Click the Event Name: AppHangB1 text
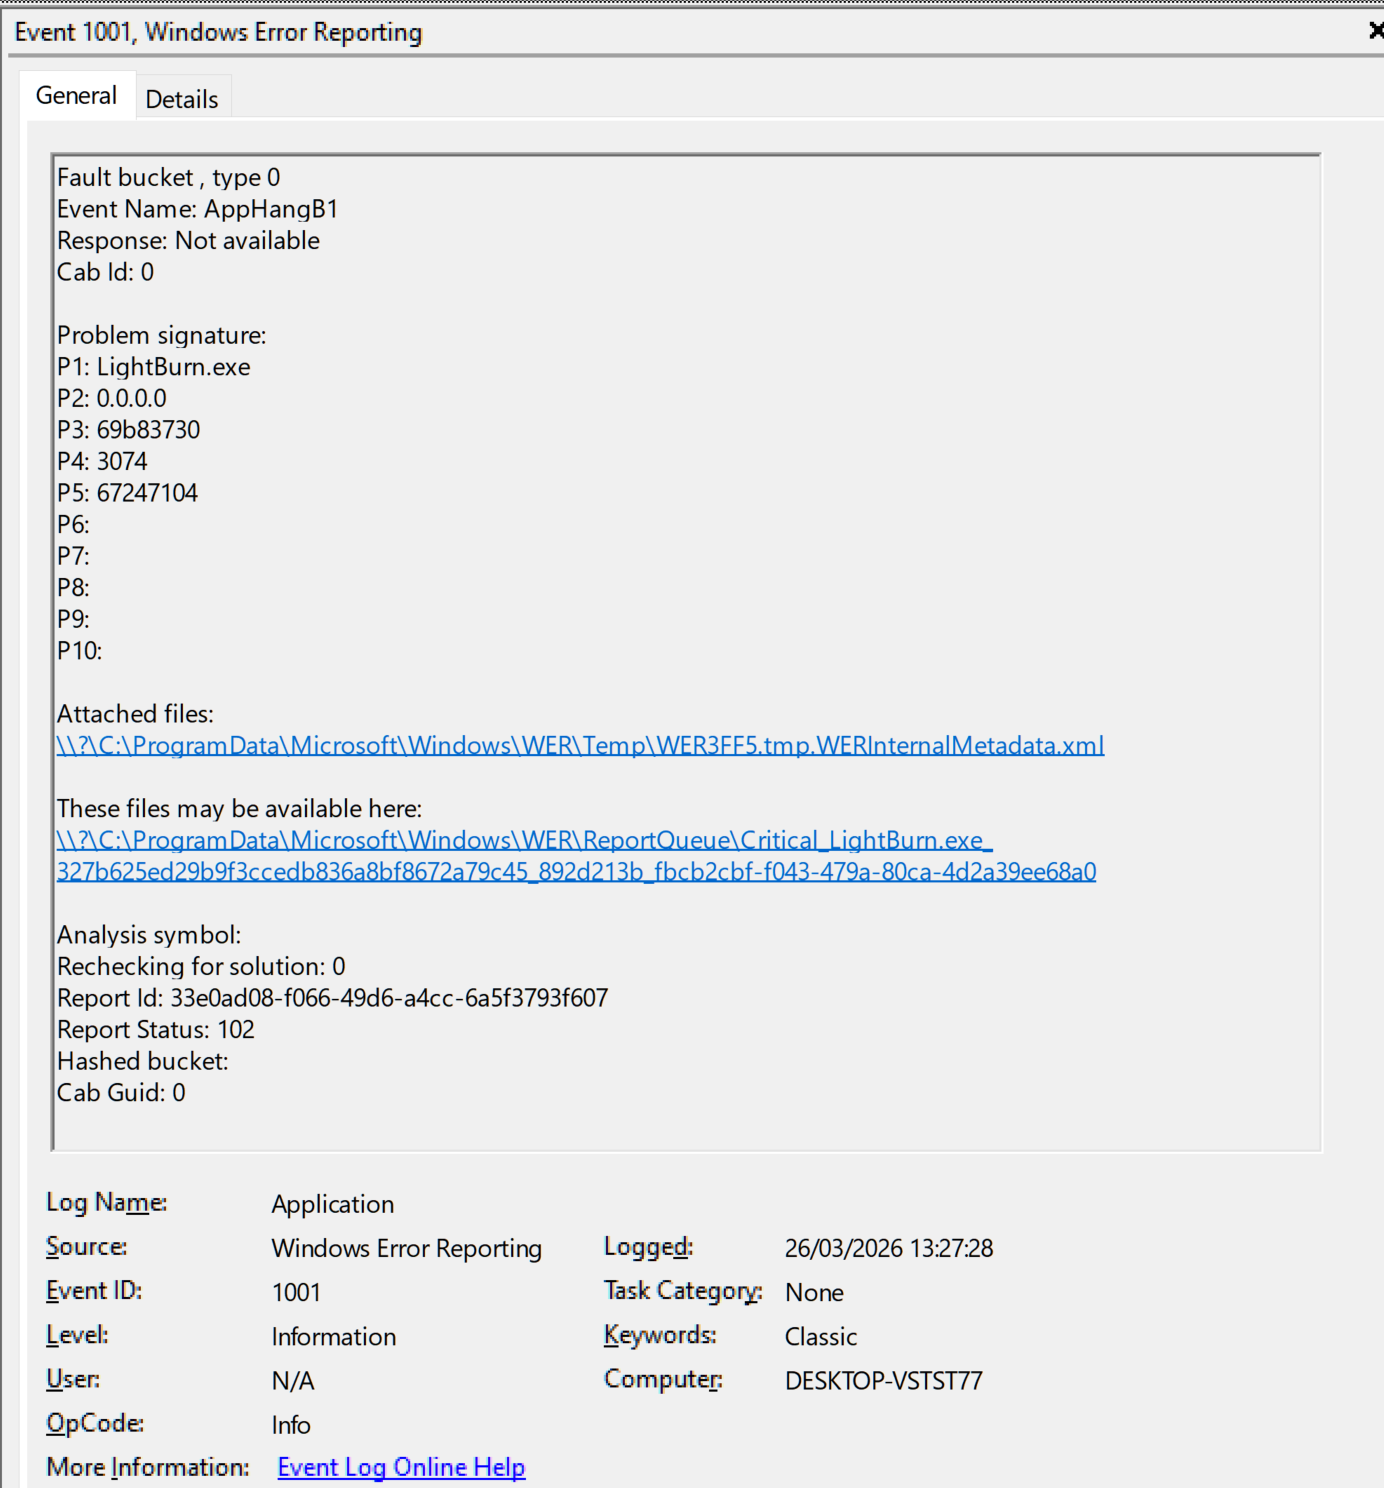The width and height of the screenshot is (1384, 1488). click(197, 209)
